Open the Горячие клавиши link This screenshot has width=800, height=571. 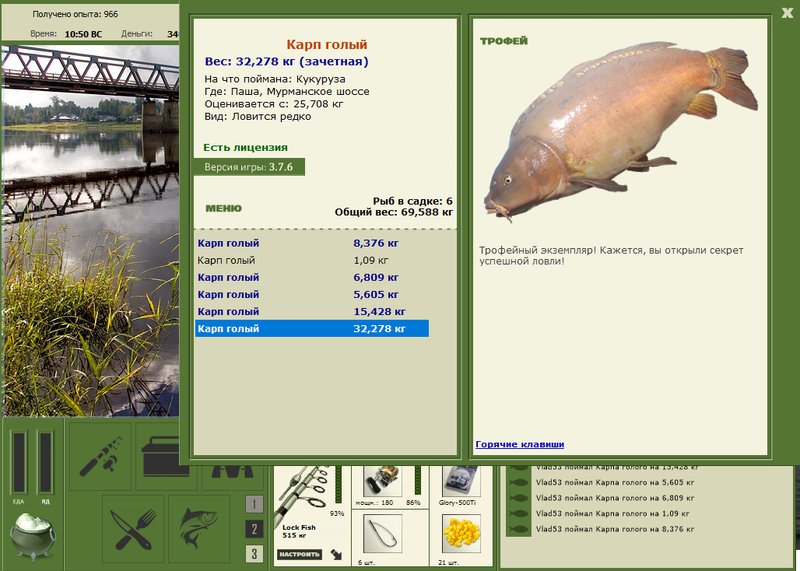pos(519,444)
